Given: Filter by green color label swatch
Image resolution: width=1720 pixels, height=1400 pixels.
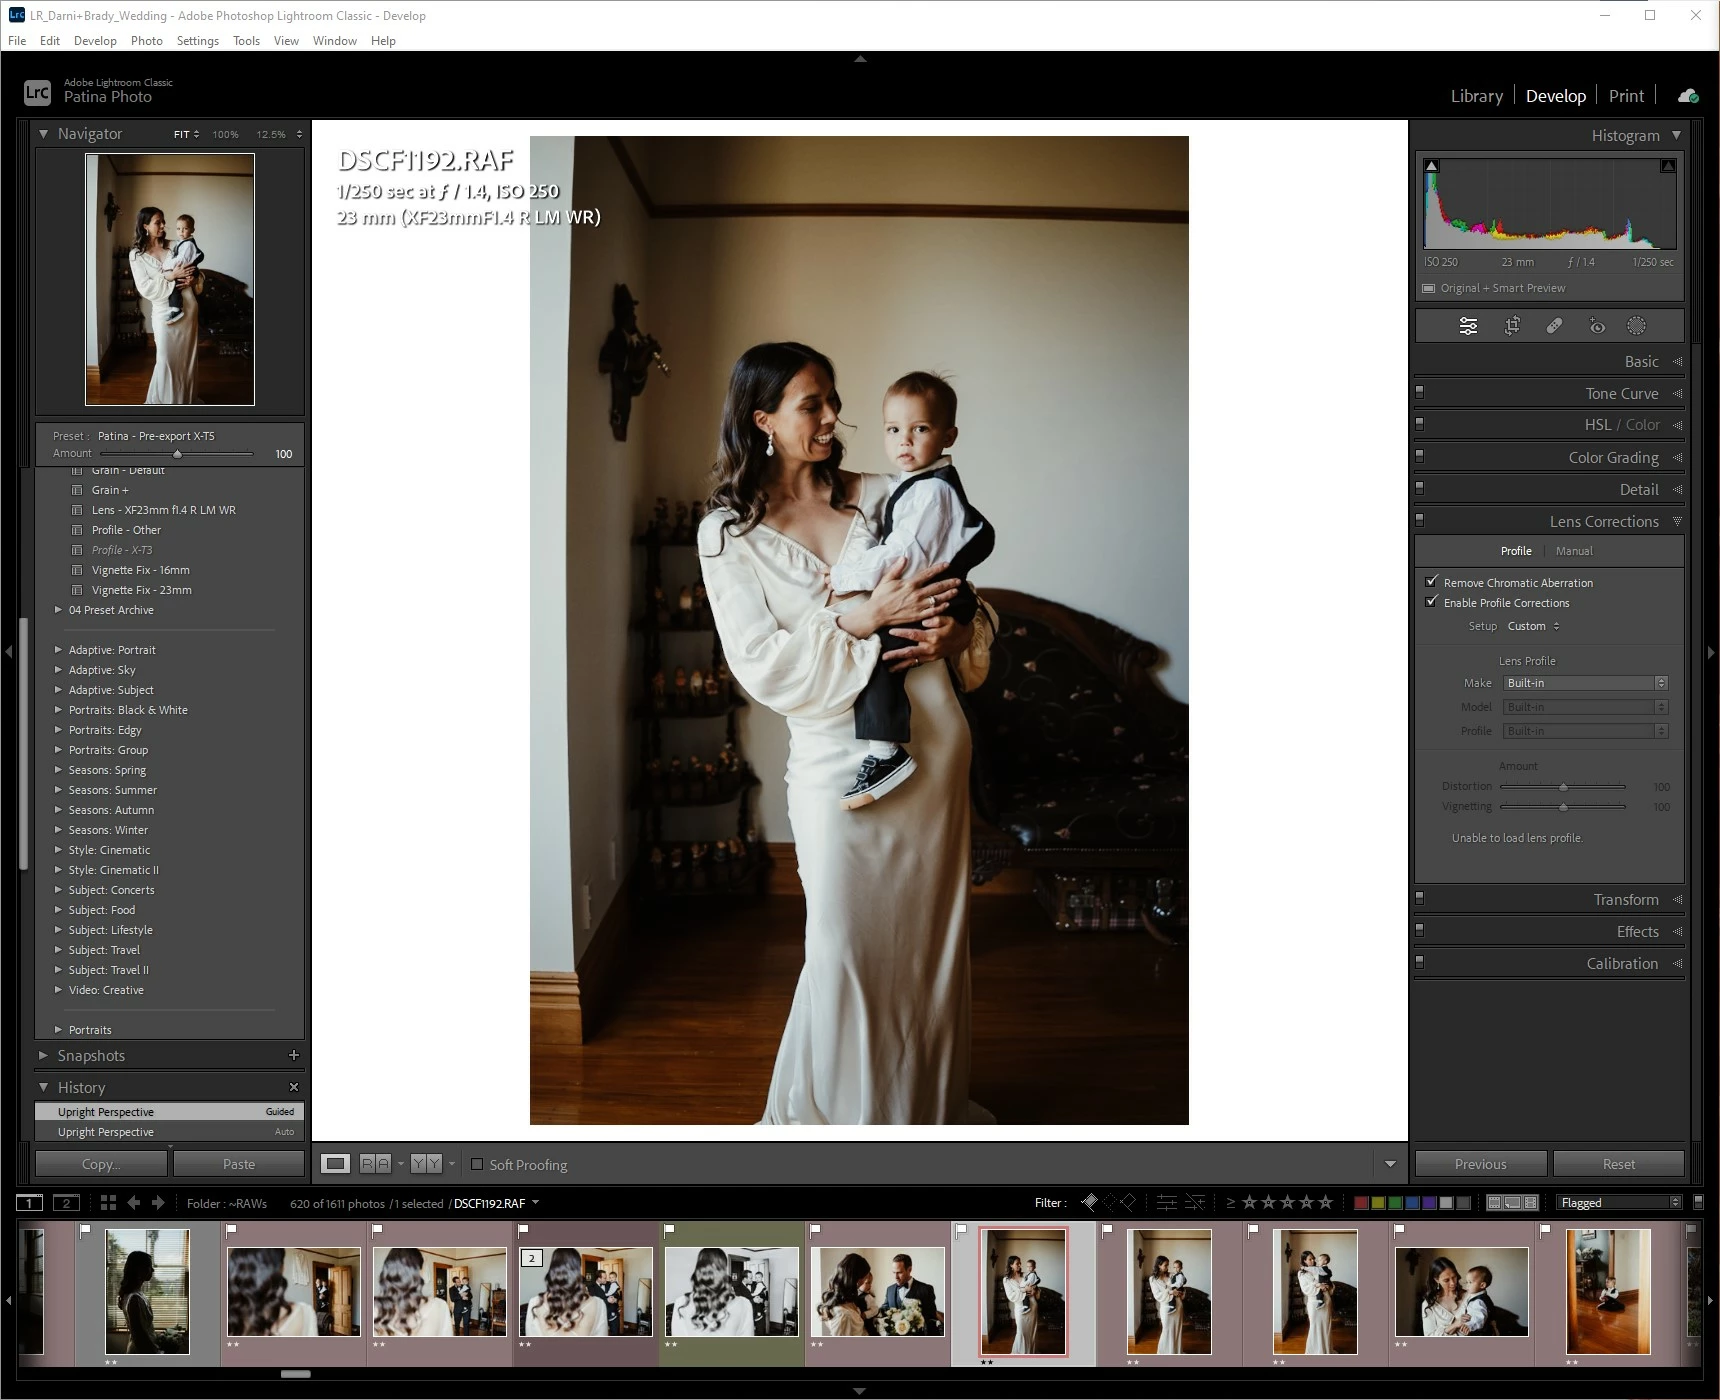Looking at the screenshot, I should coord(1395,1202).
